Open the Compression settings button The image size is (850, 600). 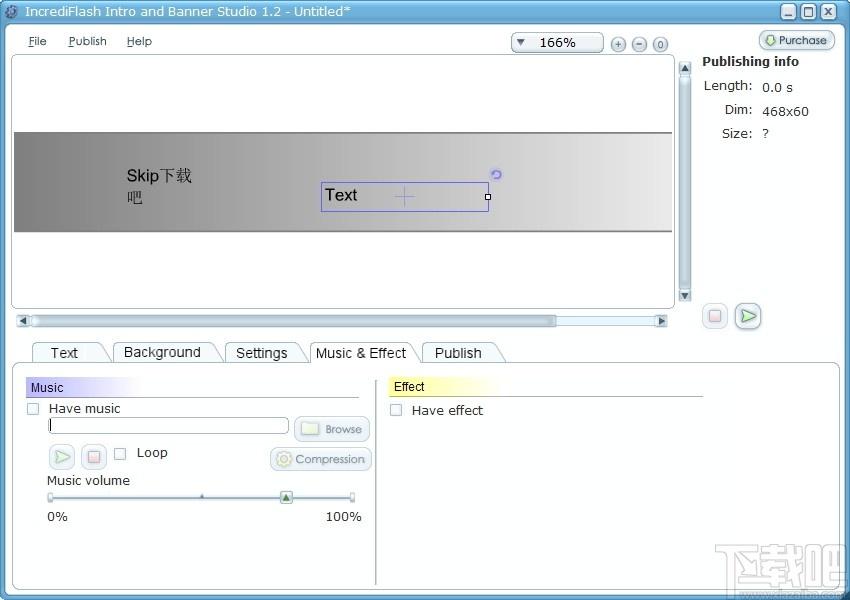click(320, 459)
